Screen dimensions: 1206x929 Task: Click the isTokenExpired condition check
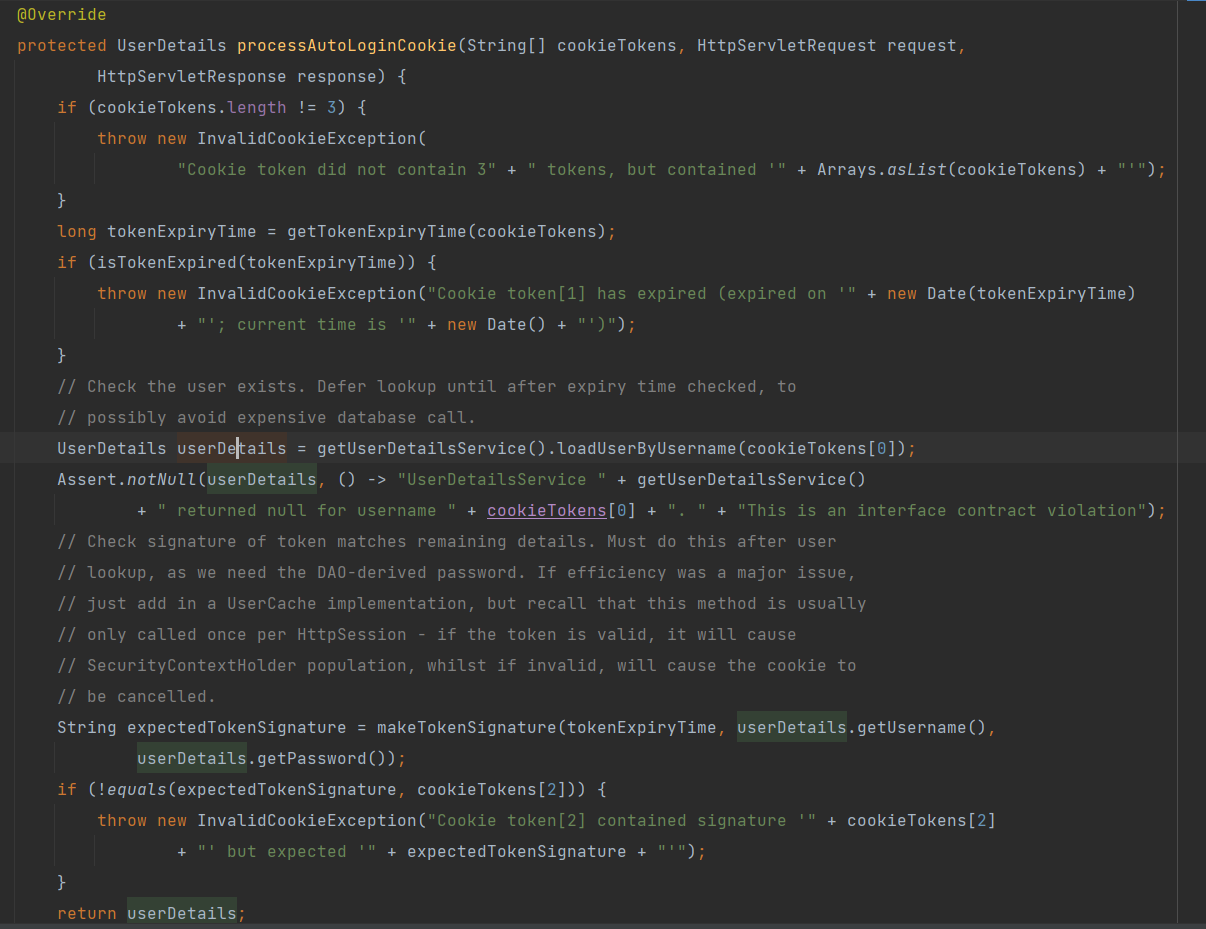click(156, 262)
